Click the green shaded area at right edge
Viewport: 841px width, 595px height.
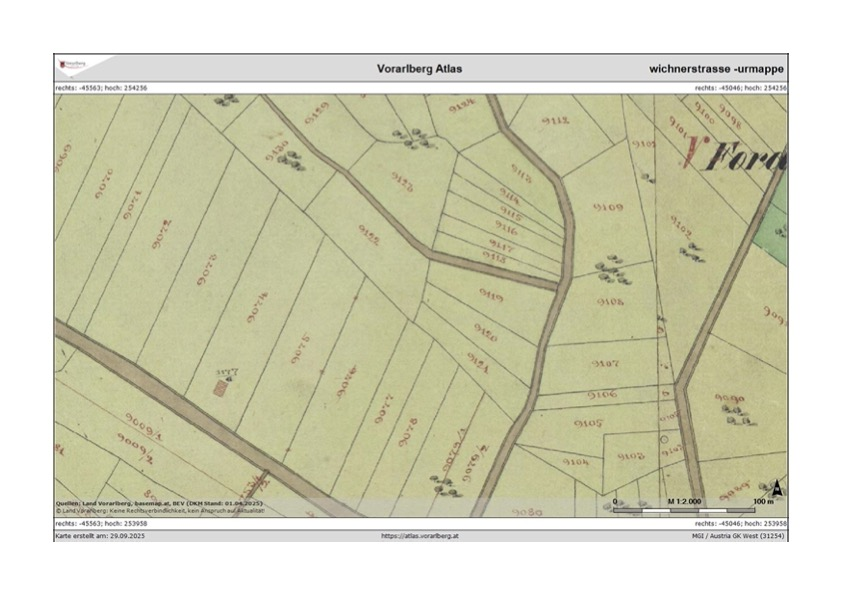[x=772, y=230]
